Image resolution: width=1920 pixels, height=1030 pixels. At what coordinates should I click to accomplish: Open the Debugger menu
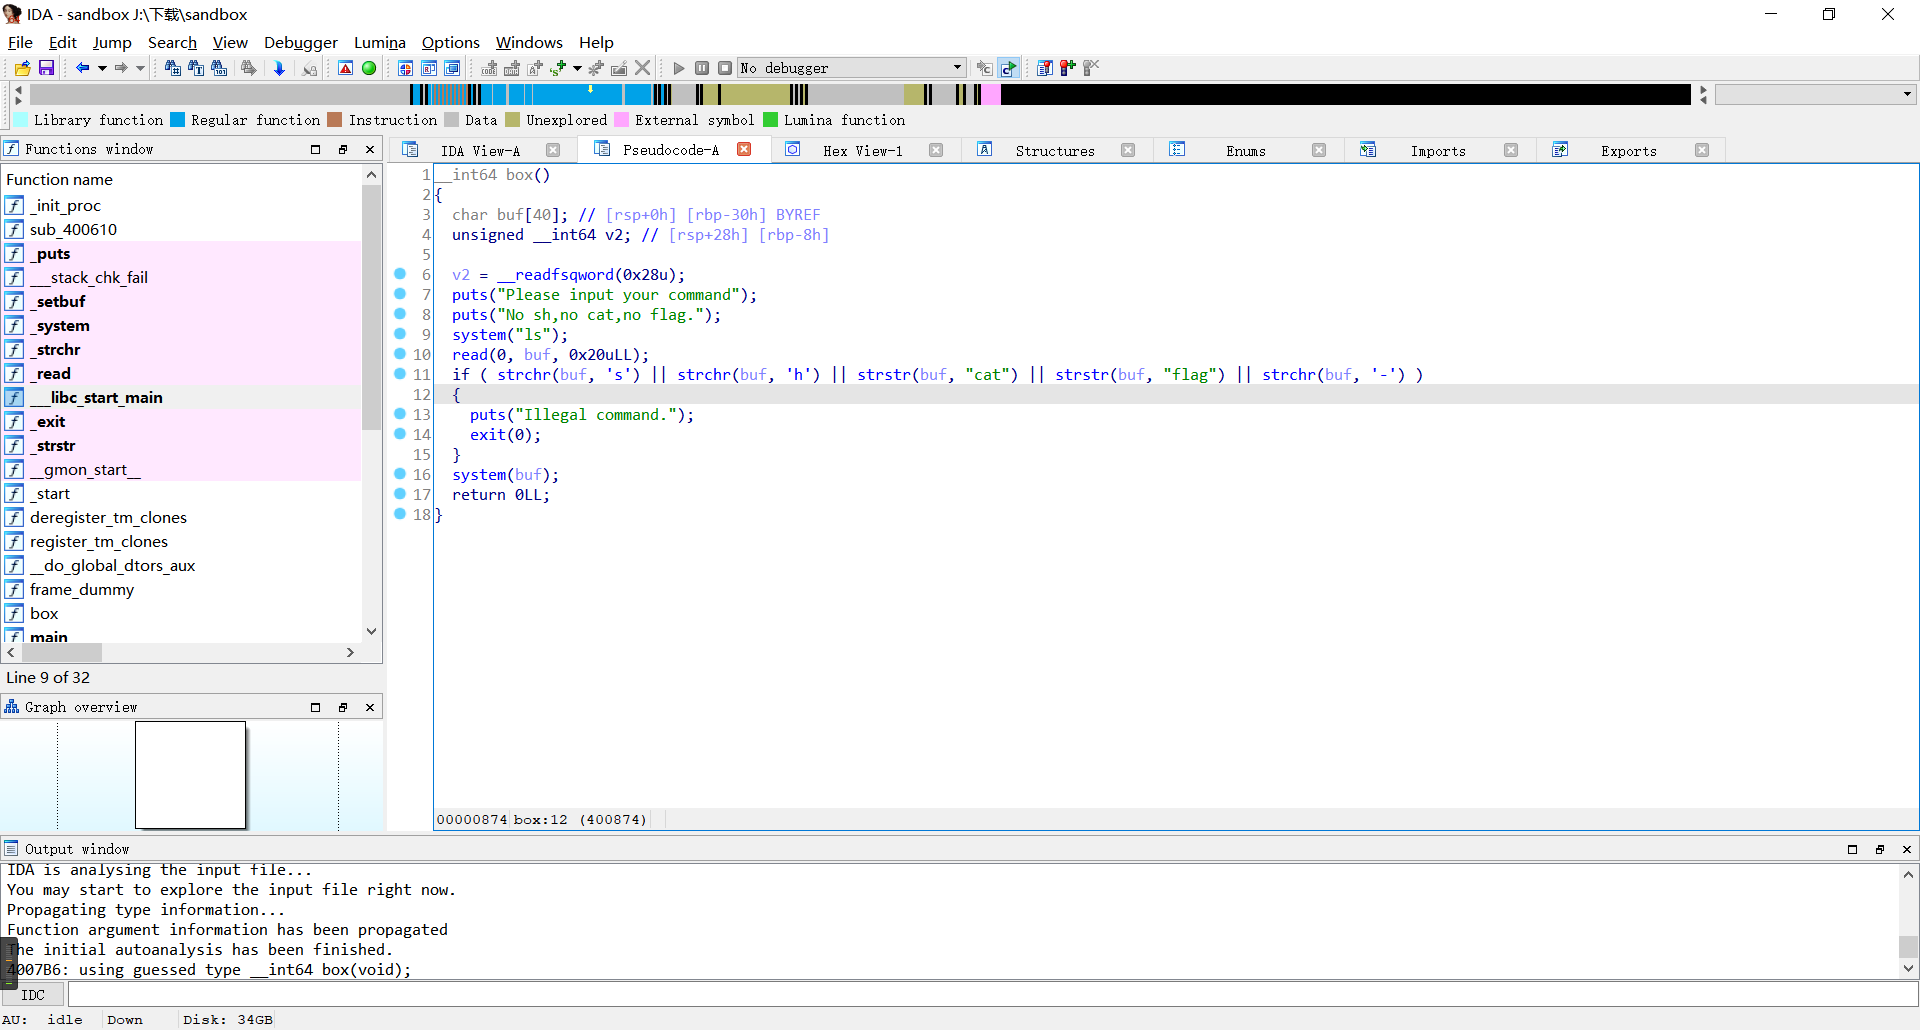[300, 42]
